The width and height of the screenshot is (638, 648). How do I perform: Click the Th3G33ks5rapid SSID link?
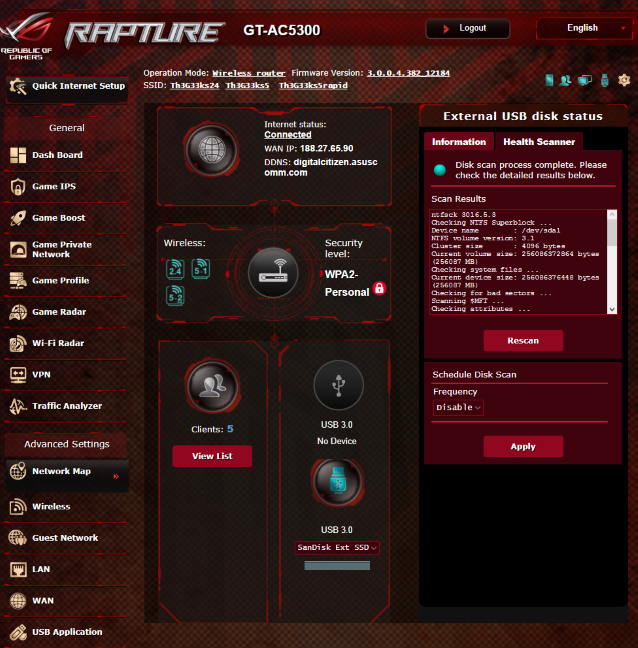click(x=313, y=86)
